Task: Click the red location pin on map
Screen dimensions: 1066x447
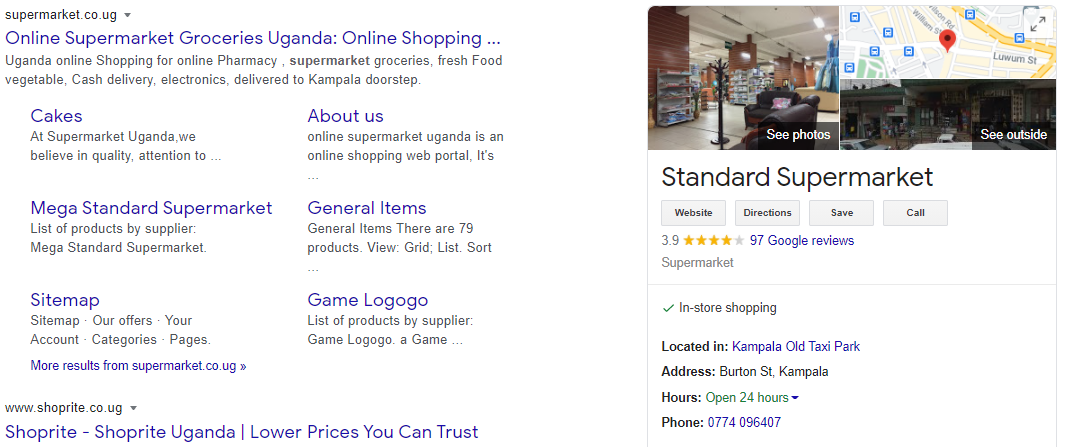Action: (948, 40)
